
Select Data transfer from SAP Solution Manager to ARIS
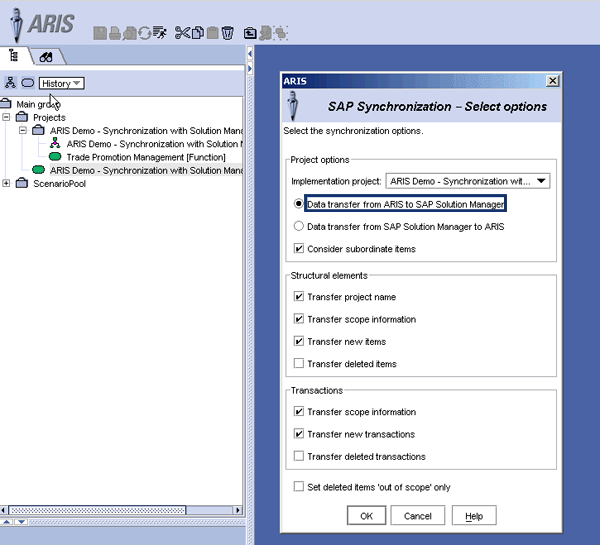298,226
